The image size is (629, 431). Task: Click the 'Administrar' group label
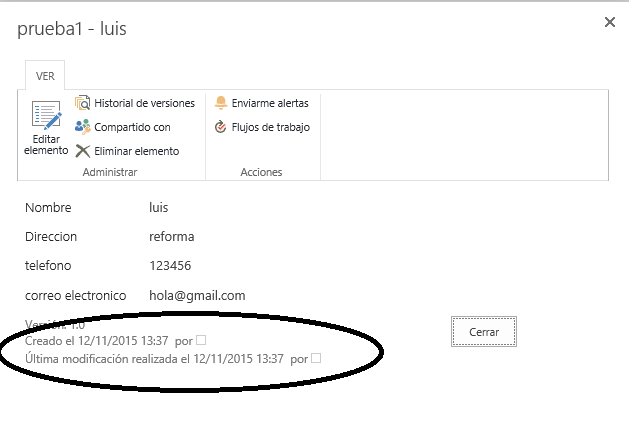point(110,172)
